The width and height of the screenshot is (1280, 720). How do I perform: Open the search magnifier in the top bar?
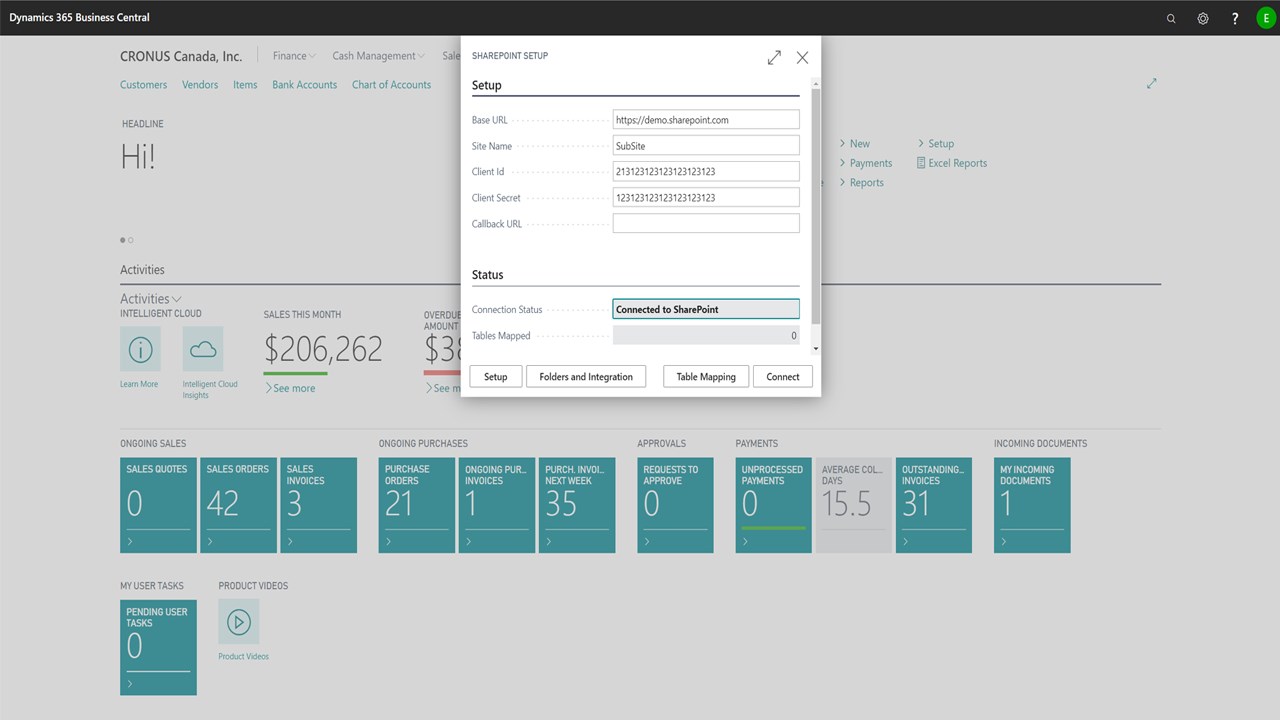click(1171, 18)
